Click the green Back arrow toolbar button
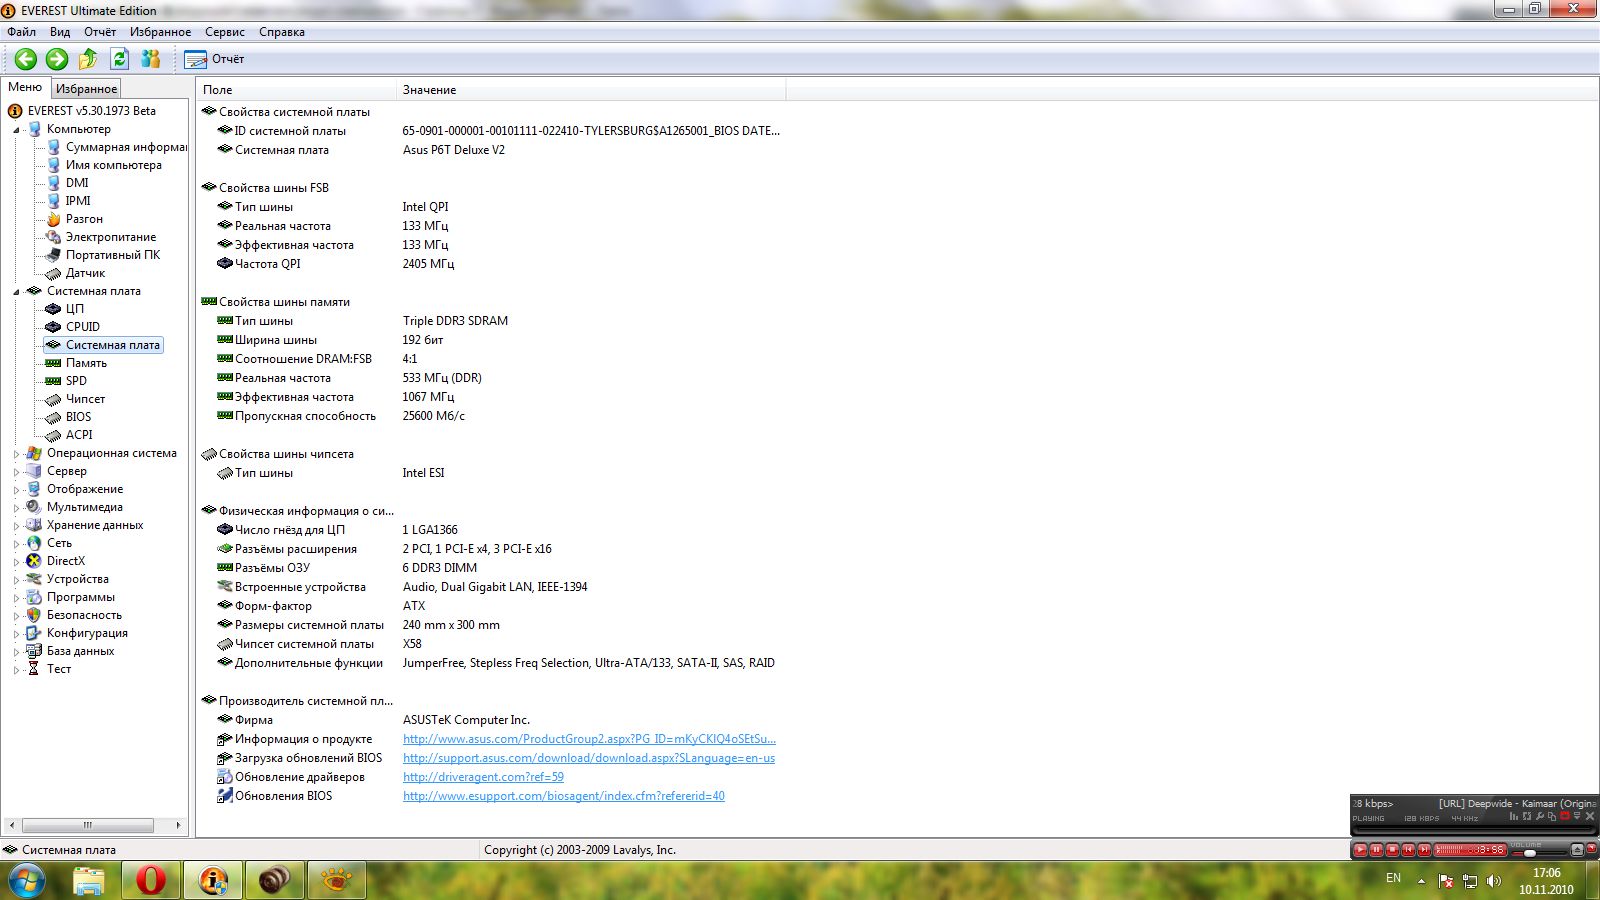Image resolution: width=1600 pixels, height=900 pixels. tap(26, 59)
